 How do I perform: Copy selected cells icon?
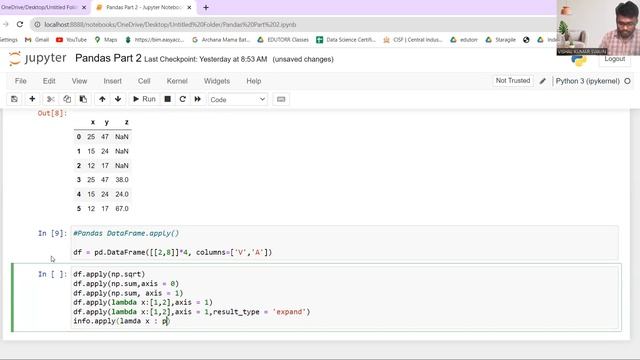[67, 99]
